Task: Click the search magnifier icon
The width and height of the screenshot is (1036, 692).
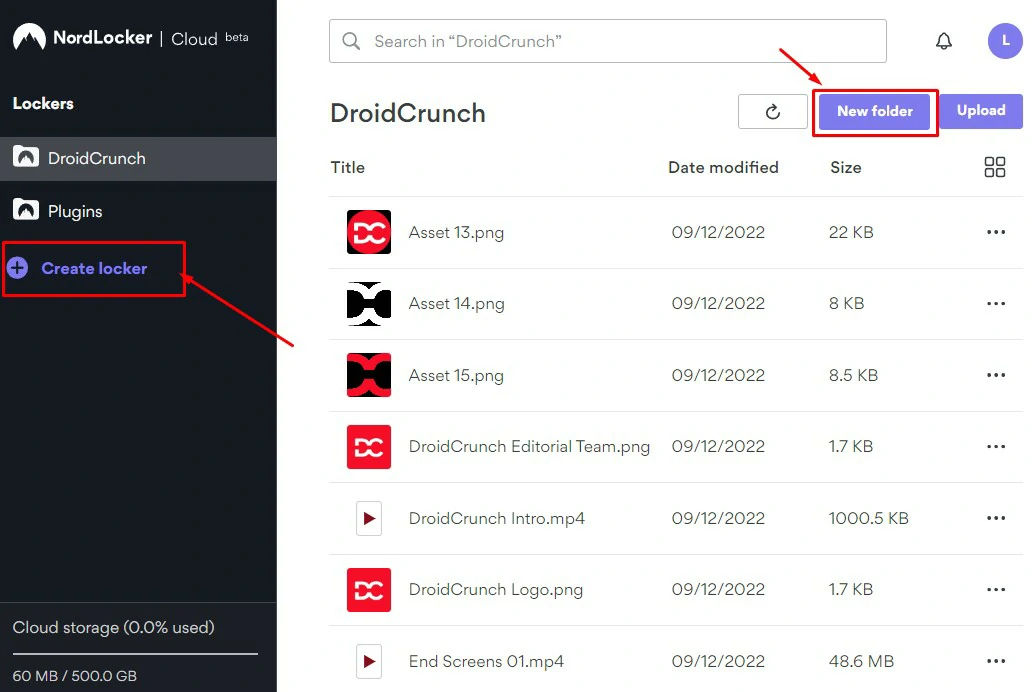Action: click(351, 41)
